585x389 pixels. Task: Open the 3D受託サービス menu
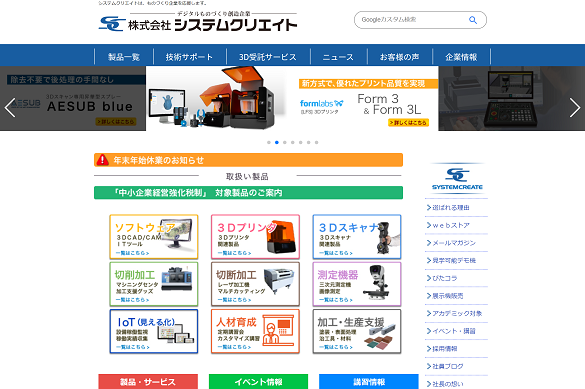tap(268, 57)
